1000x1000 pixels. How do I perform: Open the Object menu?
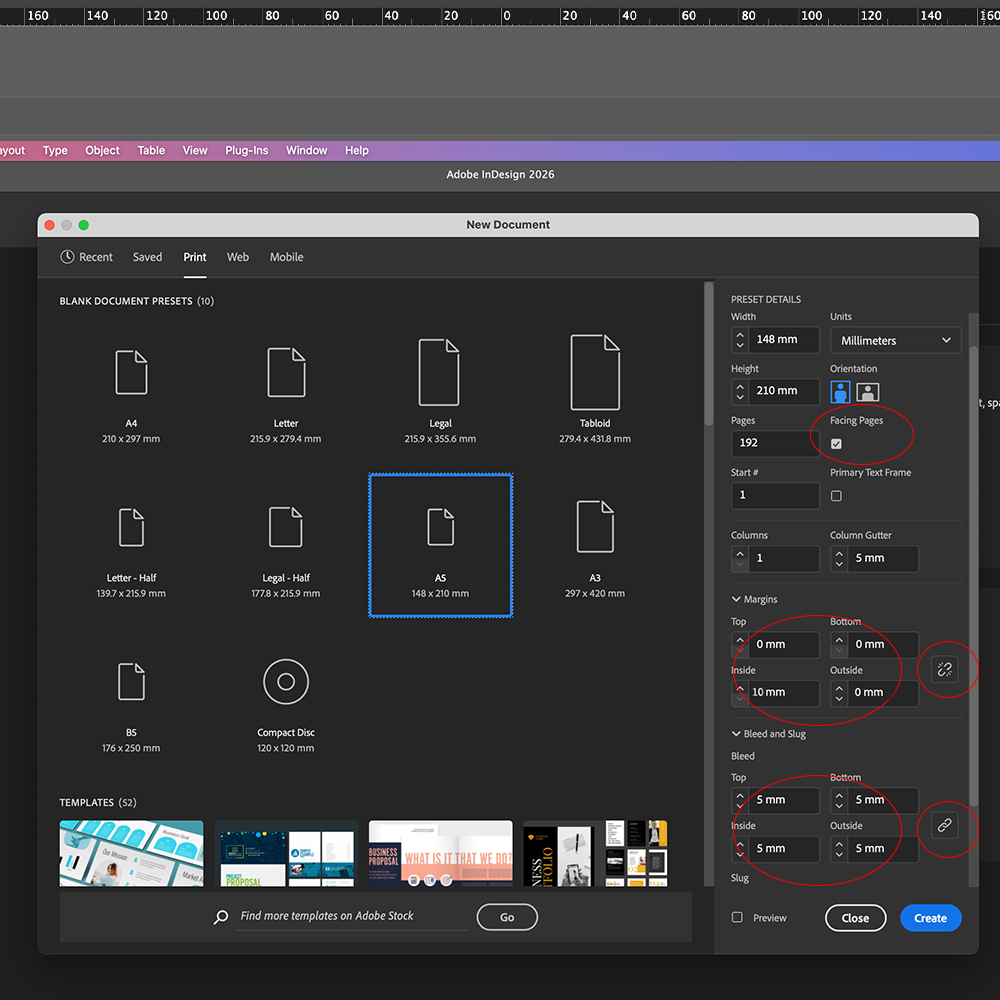(x=102, y=151)
